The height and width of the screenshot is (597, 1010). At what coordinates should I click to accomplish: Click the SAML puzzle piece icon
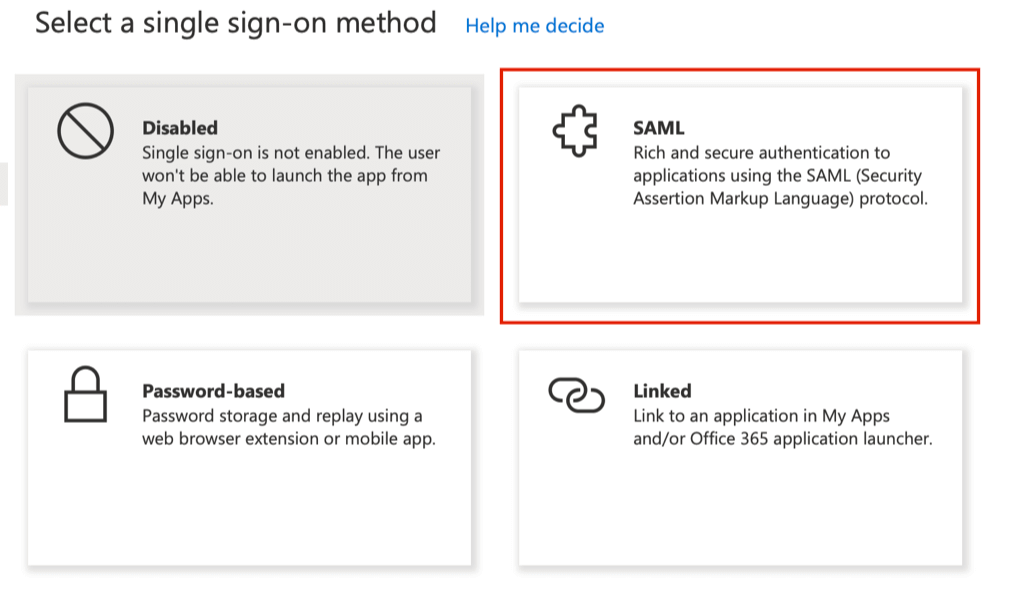pos(575,131)
